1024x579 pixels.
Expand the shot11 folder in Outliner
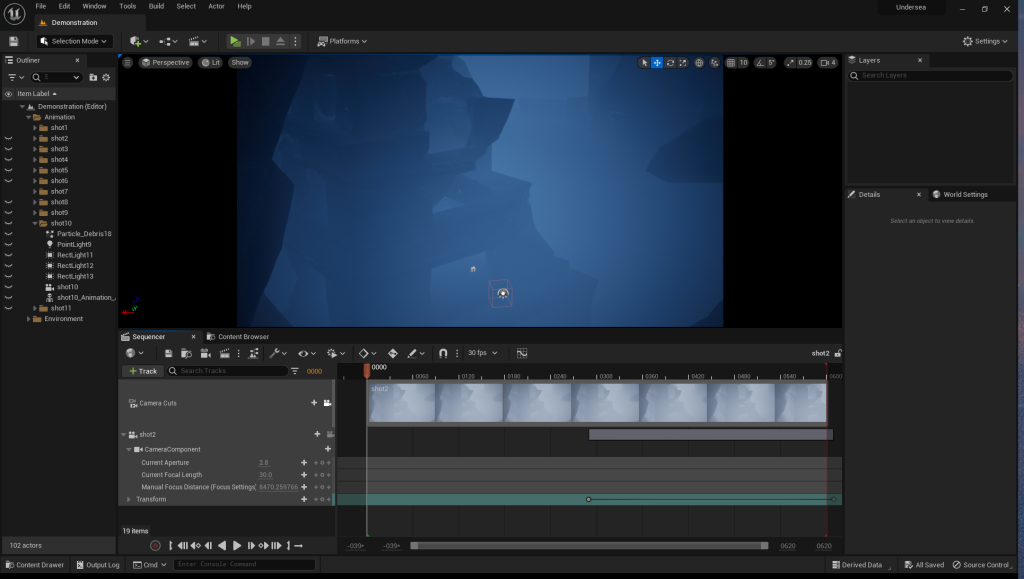tap(35, 308)
